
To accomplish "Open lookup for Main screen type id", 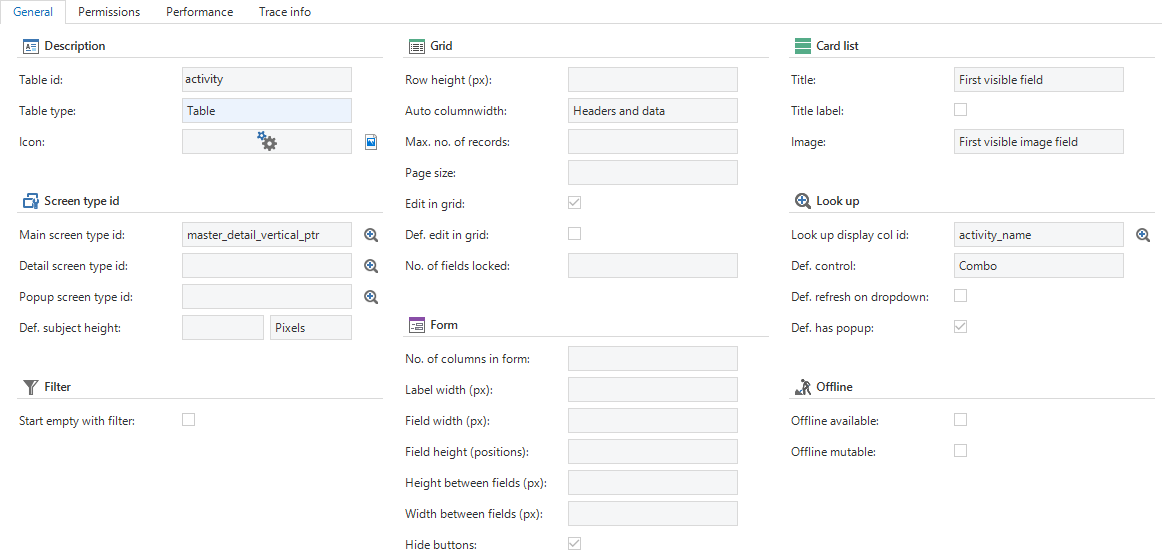I will pos(371,235).
